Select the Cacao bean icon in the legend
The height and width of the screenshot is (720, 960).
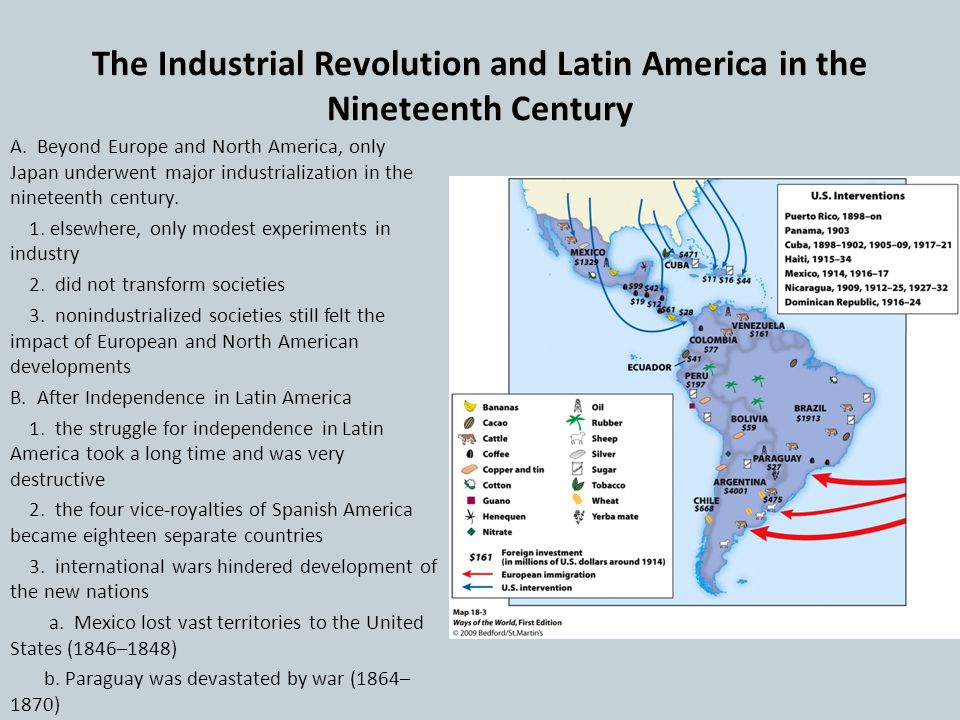click(470, 422)
